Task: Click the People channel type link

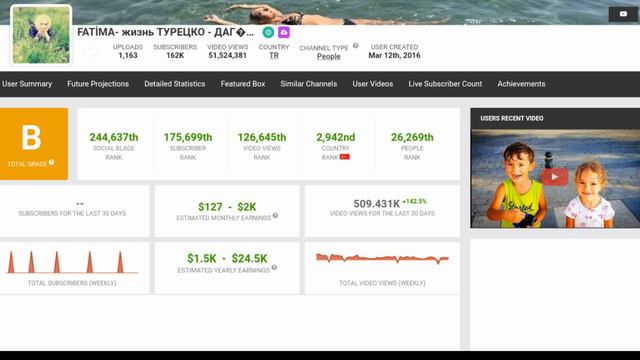Action: (329, 56)
